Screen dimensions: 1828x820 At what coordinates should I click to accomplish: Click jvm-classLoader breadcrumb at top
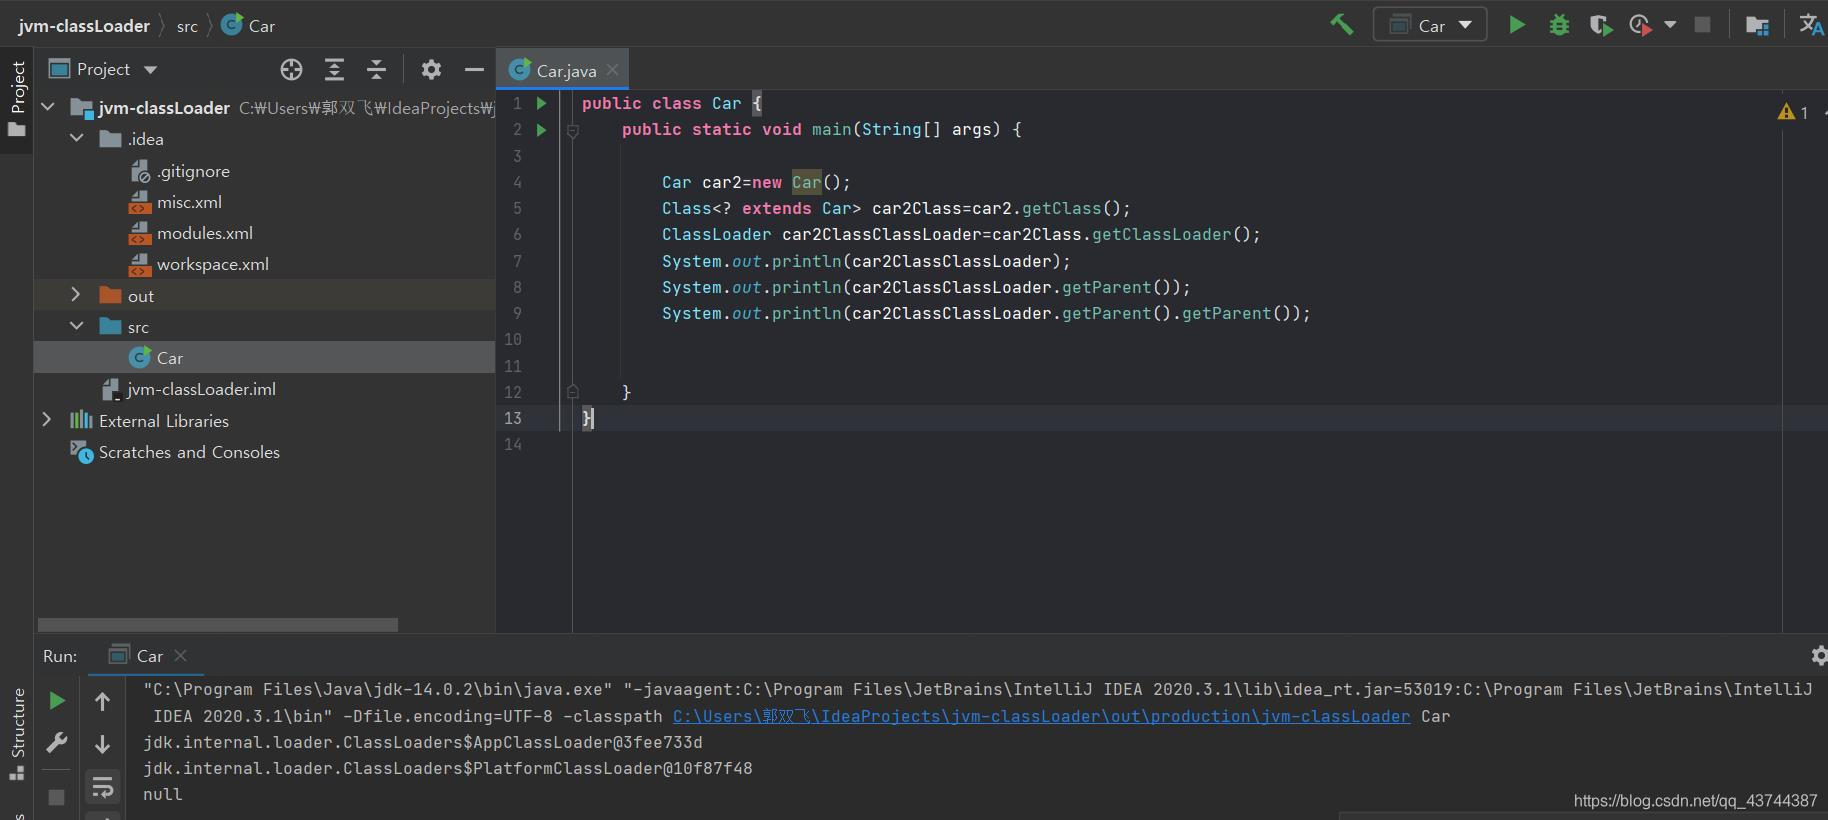(83, 26)
